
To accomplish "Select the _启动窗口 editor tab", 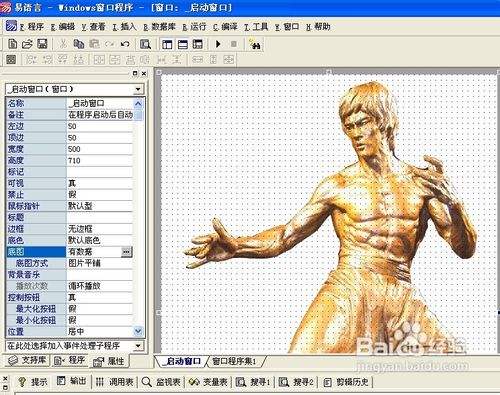I will (183, 361).
